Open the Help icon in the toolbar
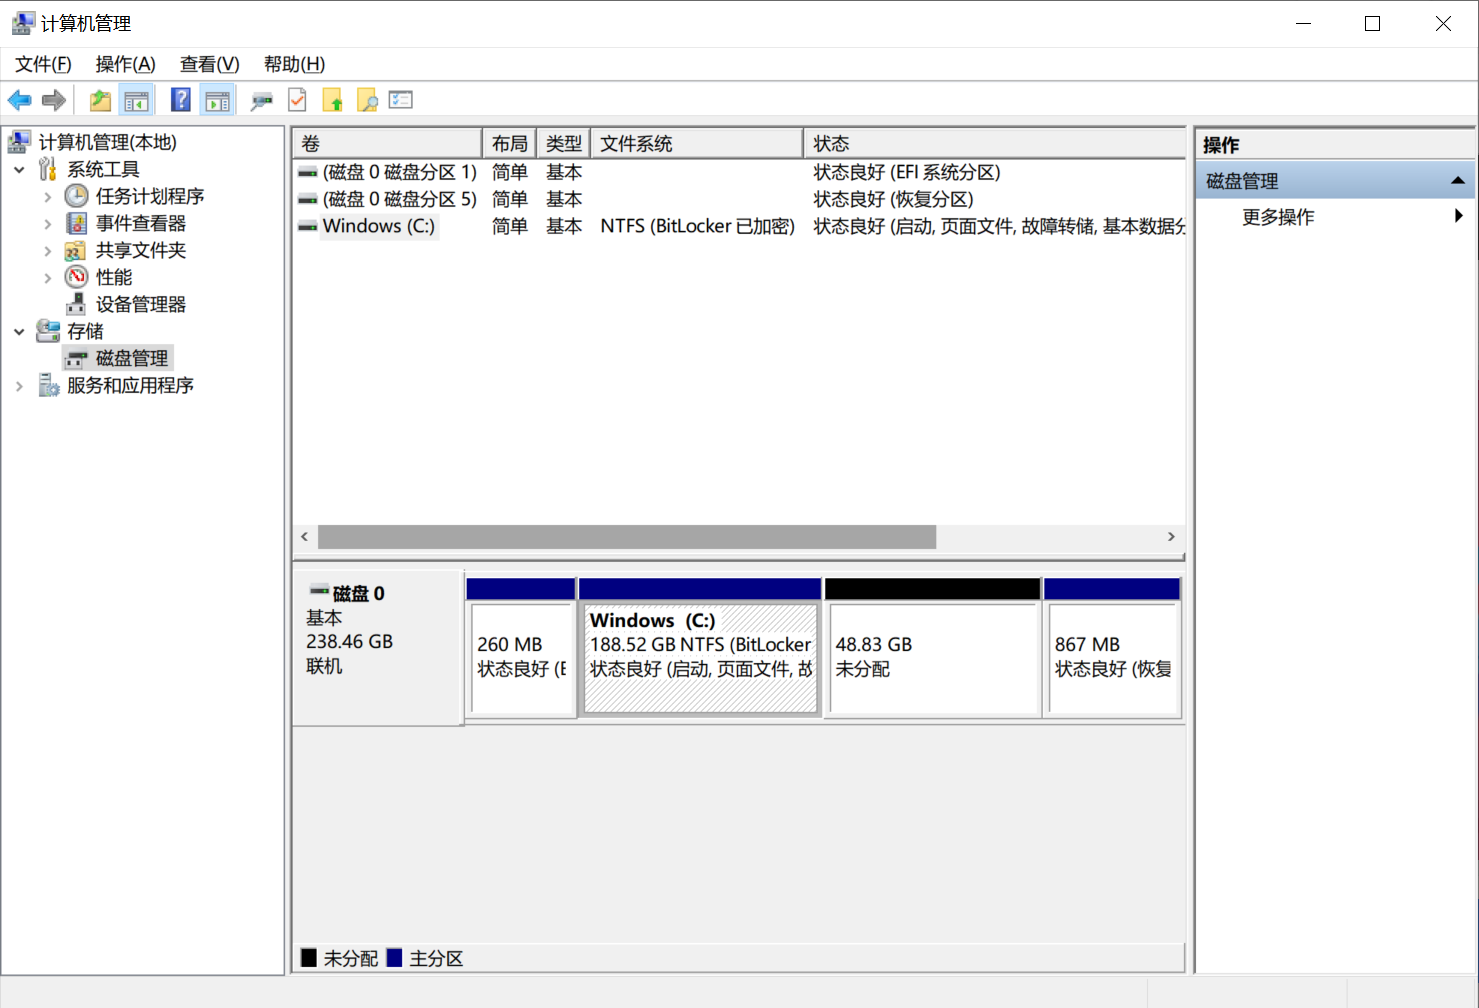 click(180, 99)
